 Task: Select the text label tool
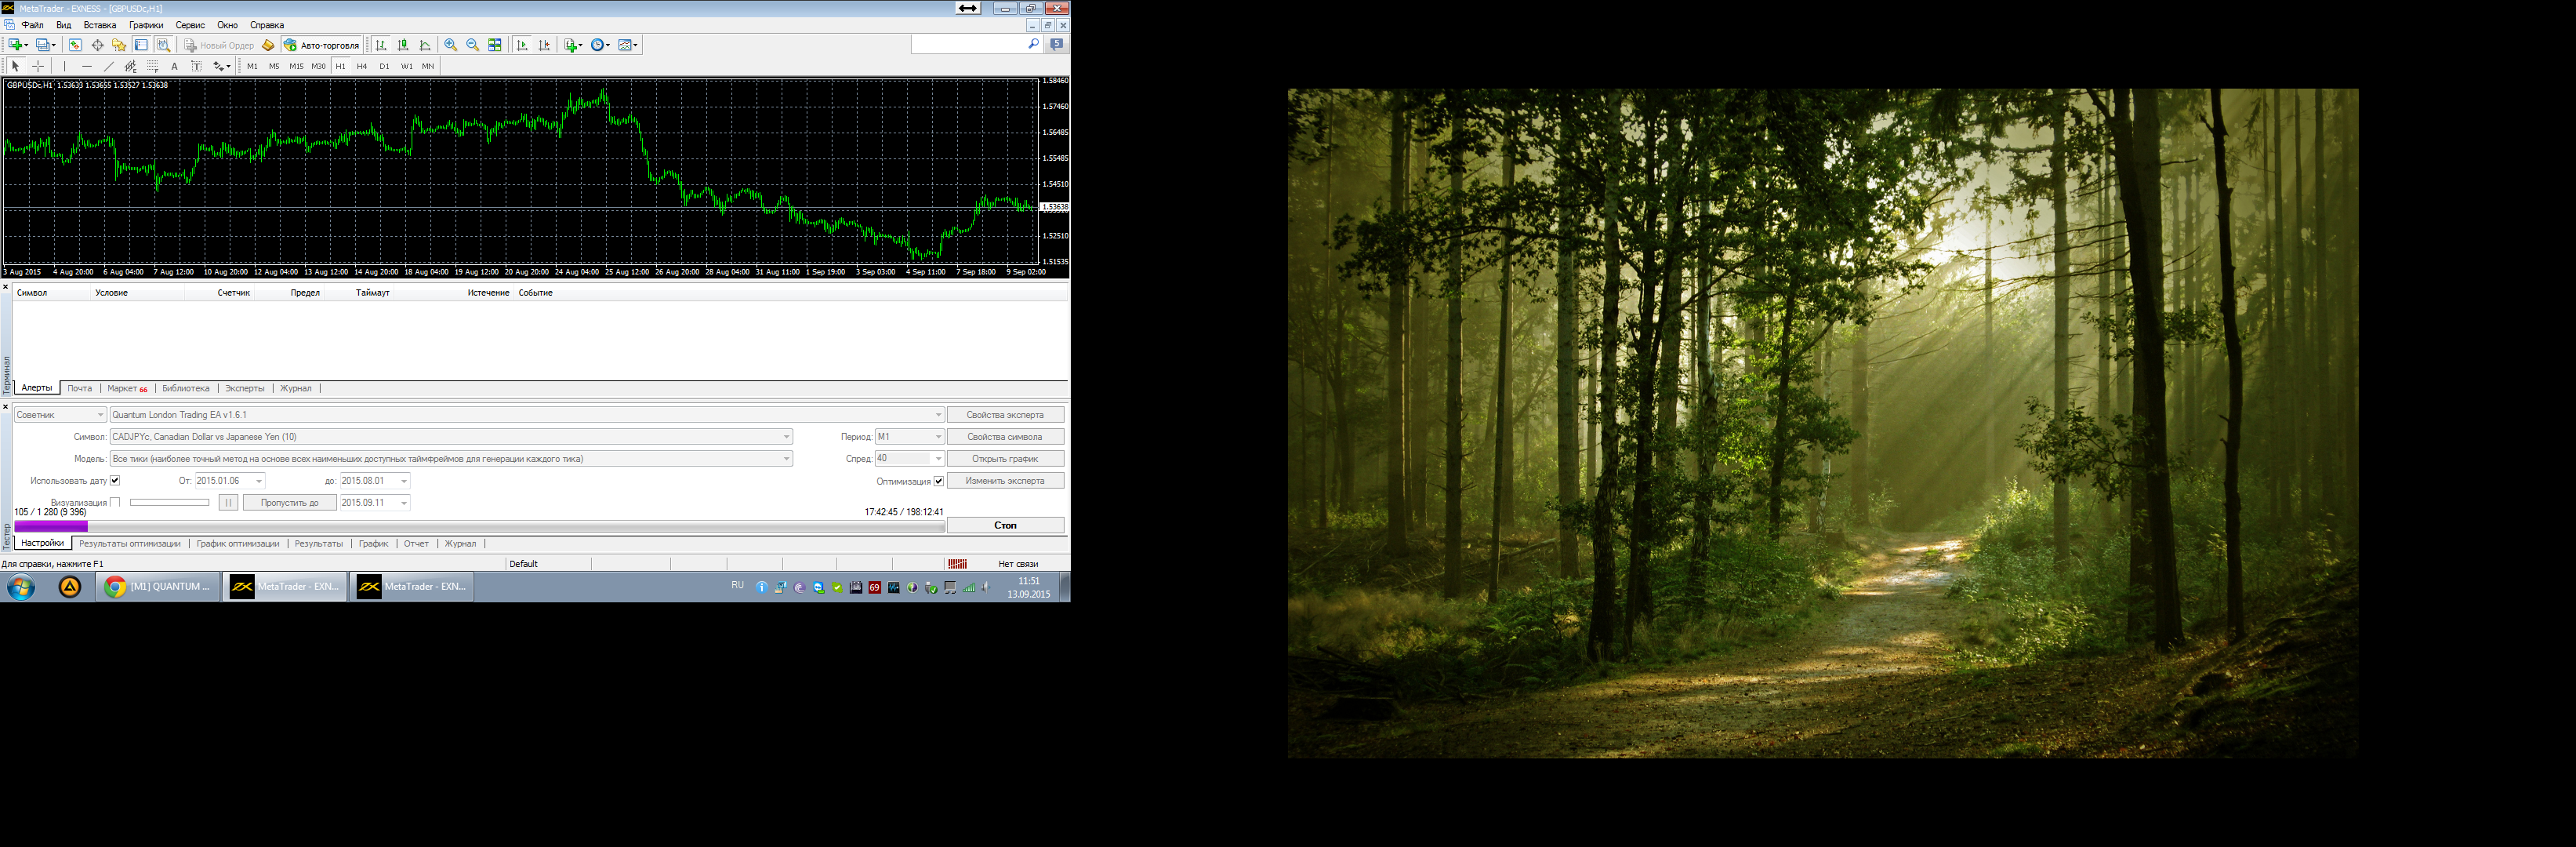[x=196, y=66]
